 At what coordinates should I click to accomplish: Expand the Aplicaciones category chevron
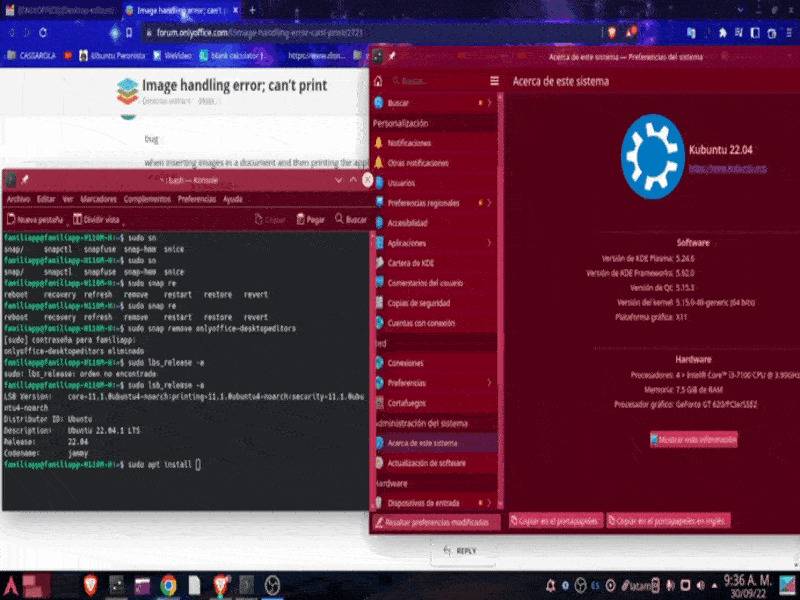coord(489,243)
